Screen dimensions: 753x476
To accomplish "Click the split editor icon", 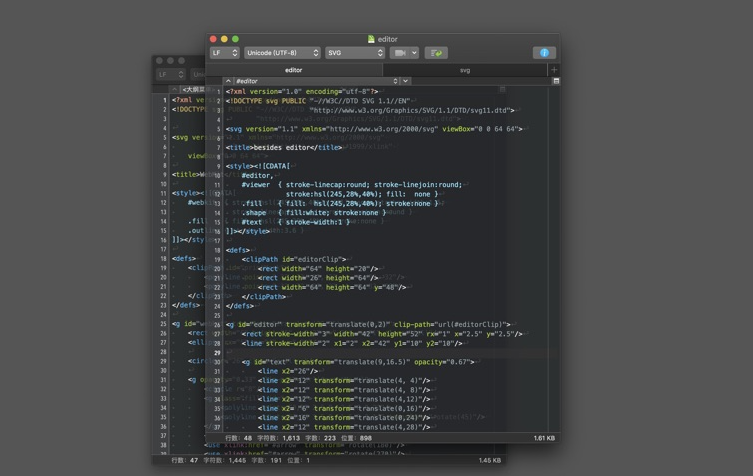I will pyautogui.click(x=556, y=81).
